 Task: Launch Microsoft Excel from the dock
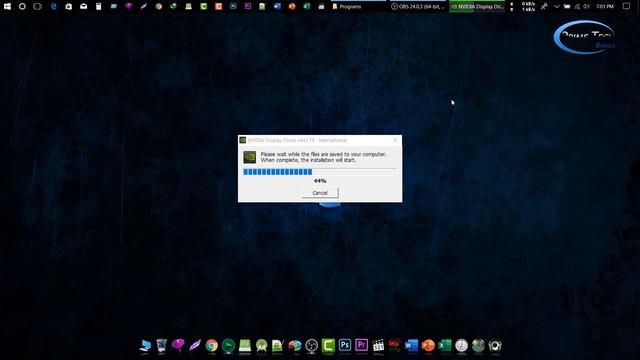point(445,345)
